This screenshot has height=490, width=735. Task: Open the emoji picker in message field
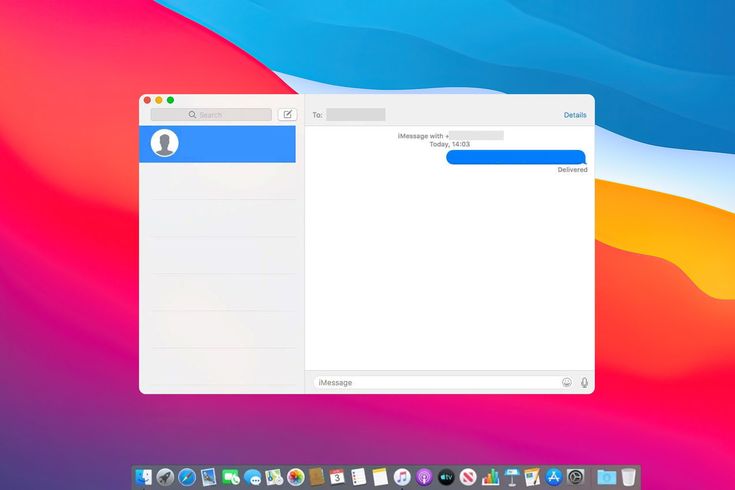pos(567,382)
